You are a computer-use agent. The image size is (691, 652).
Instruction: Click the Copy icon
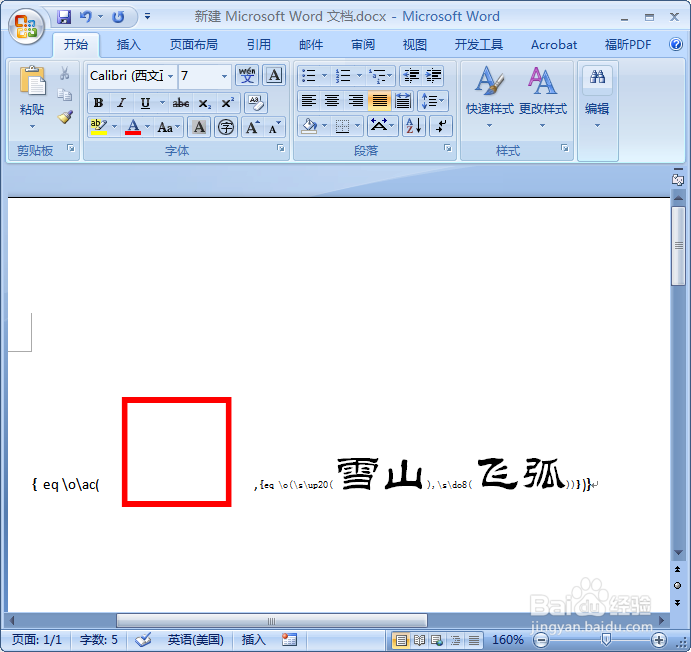pyautogui.click(x=65, y=95)
